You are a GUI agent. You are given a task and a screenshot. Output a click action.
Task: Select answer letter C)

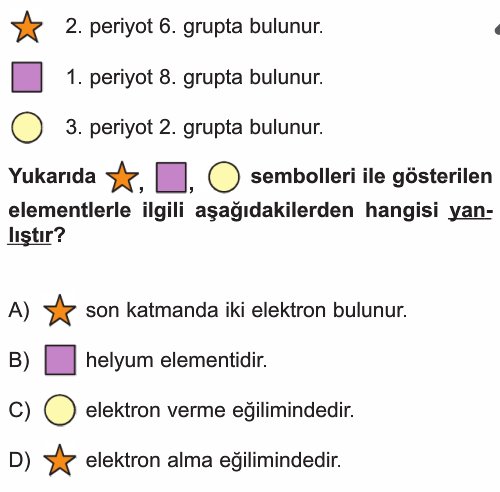tap(19, 410)
